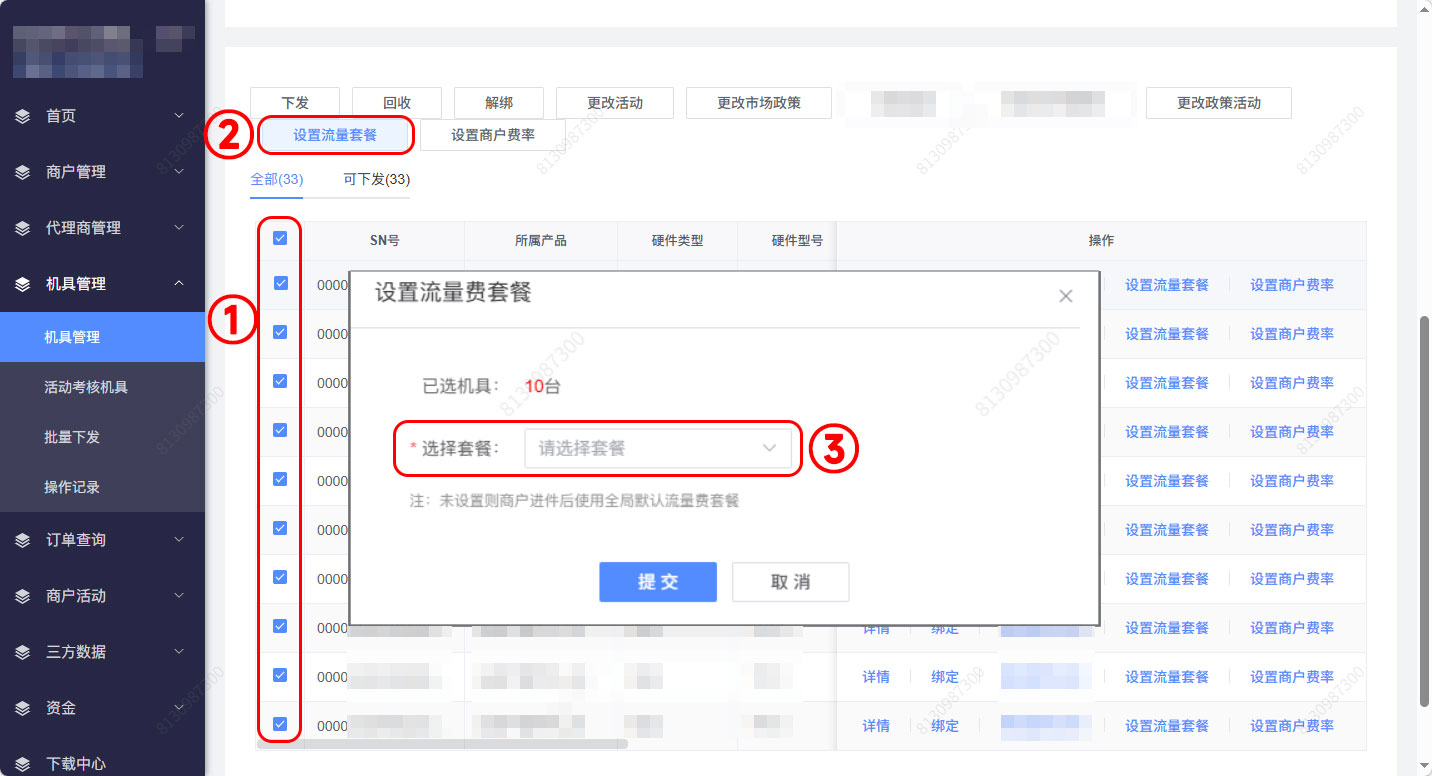Toggle the last row's checkbox
The width and height of the screenshot is (1432, 776).
click(280, 725)
